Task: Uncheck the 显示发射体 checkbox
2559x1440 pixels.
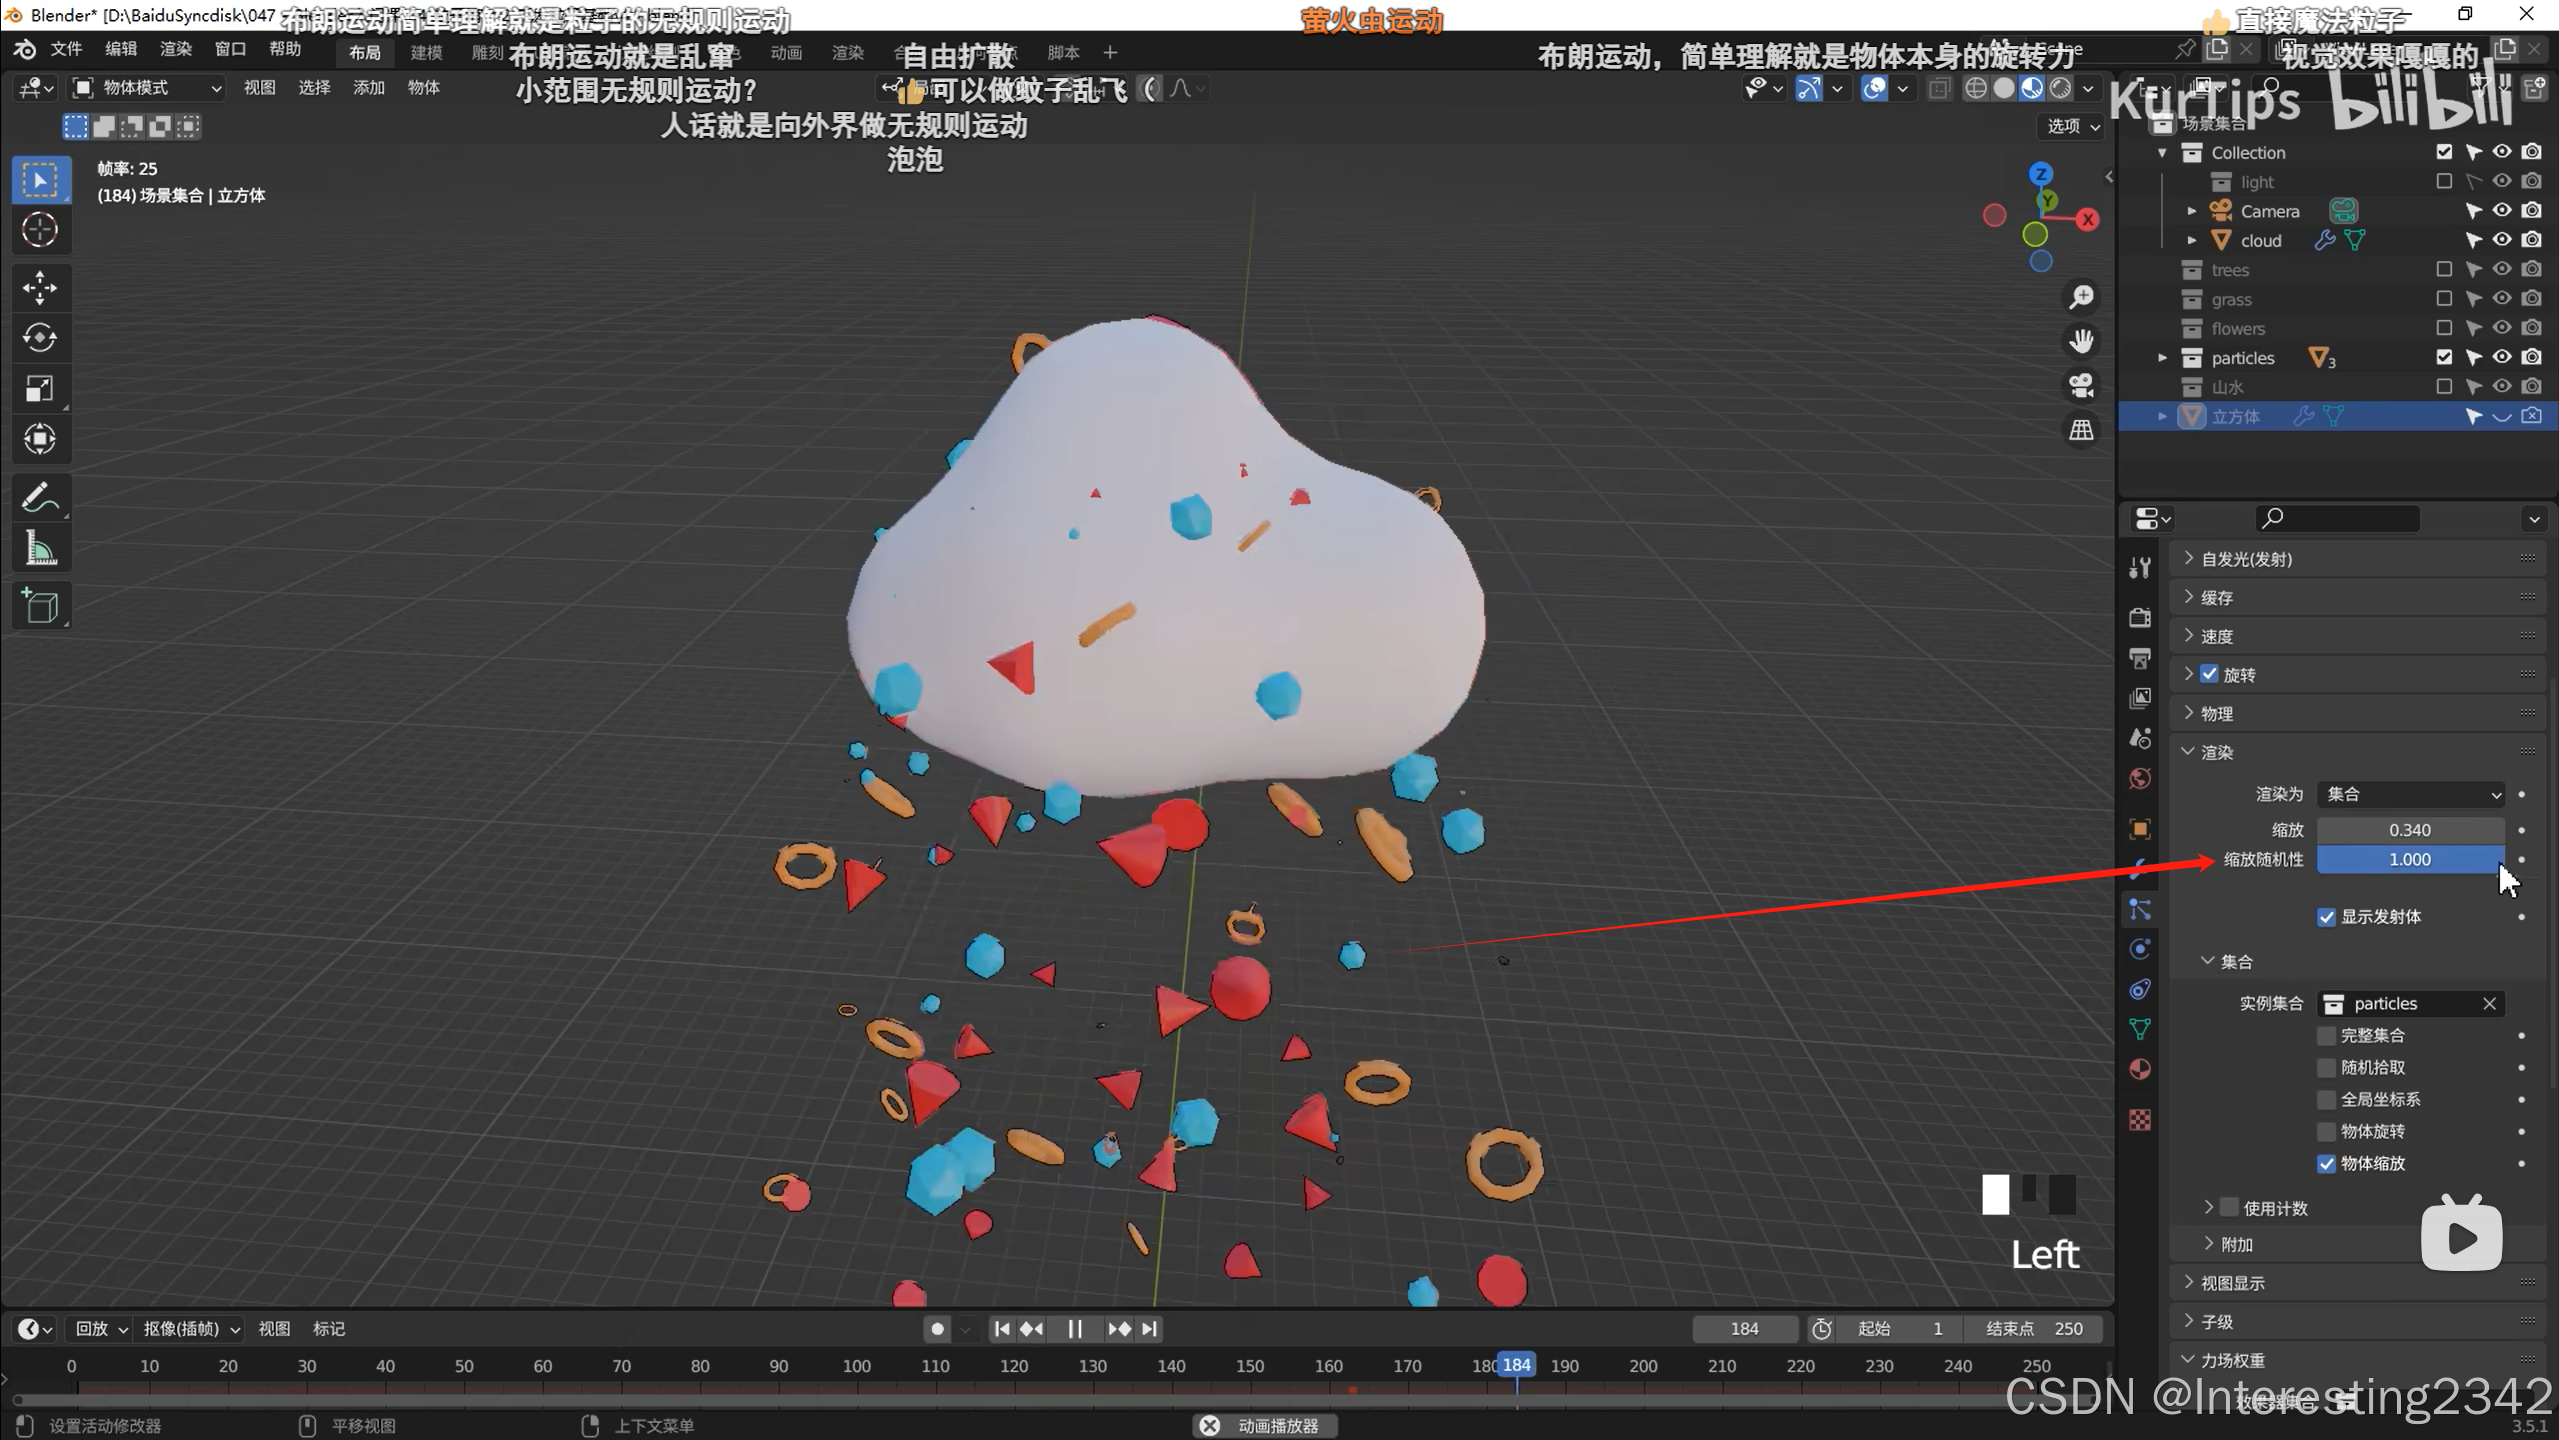Action: 2326,917
